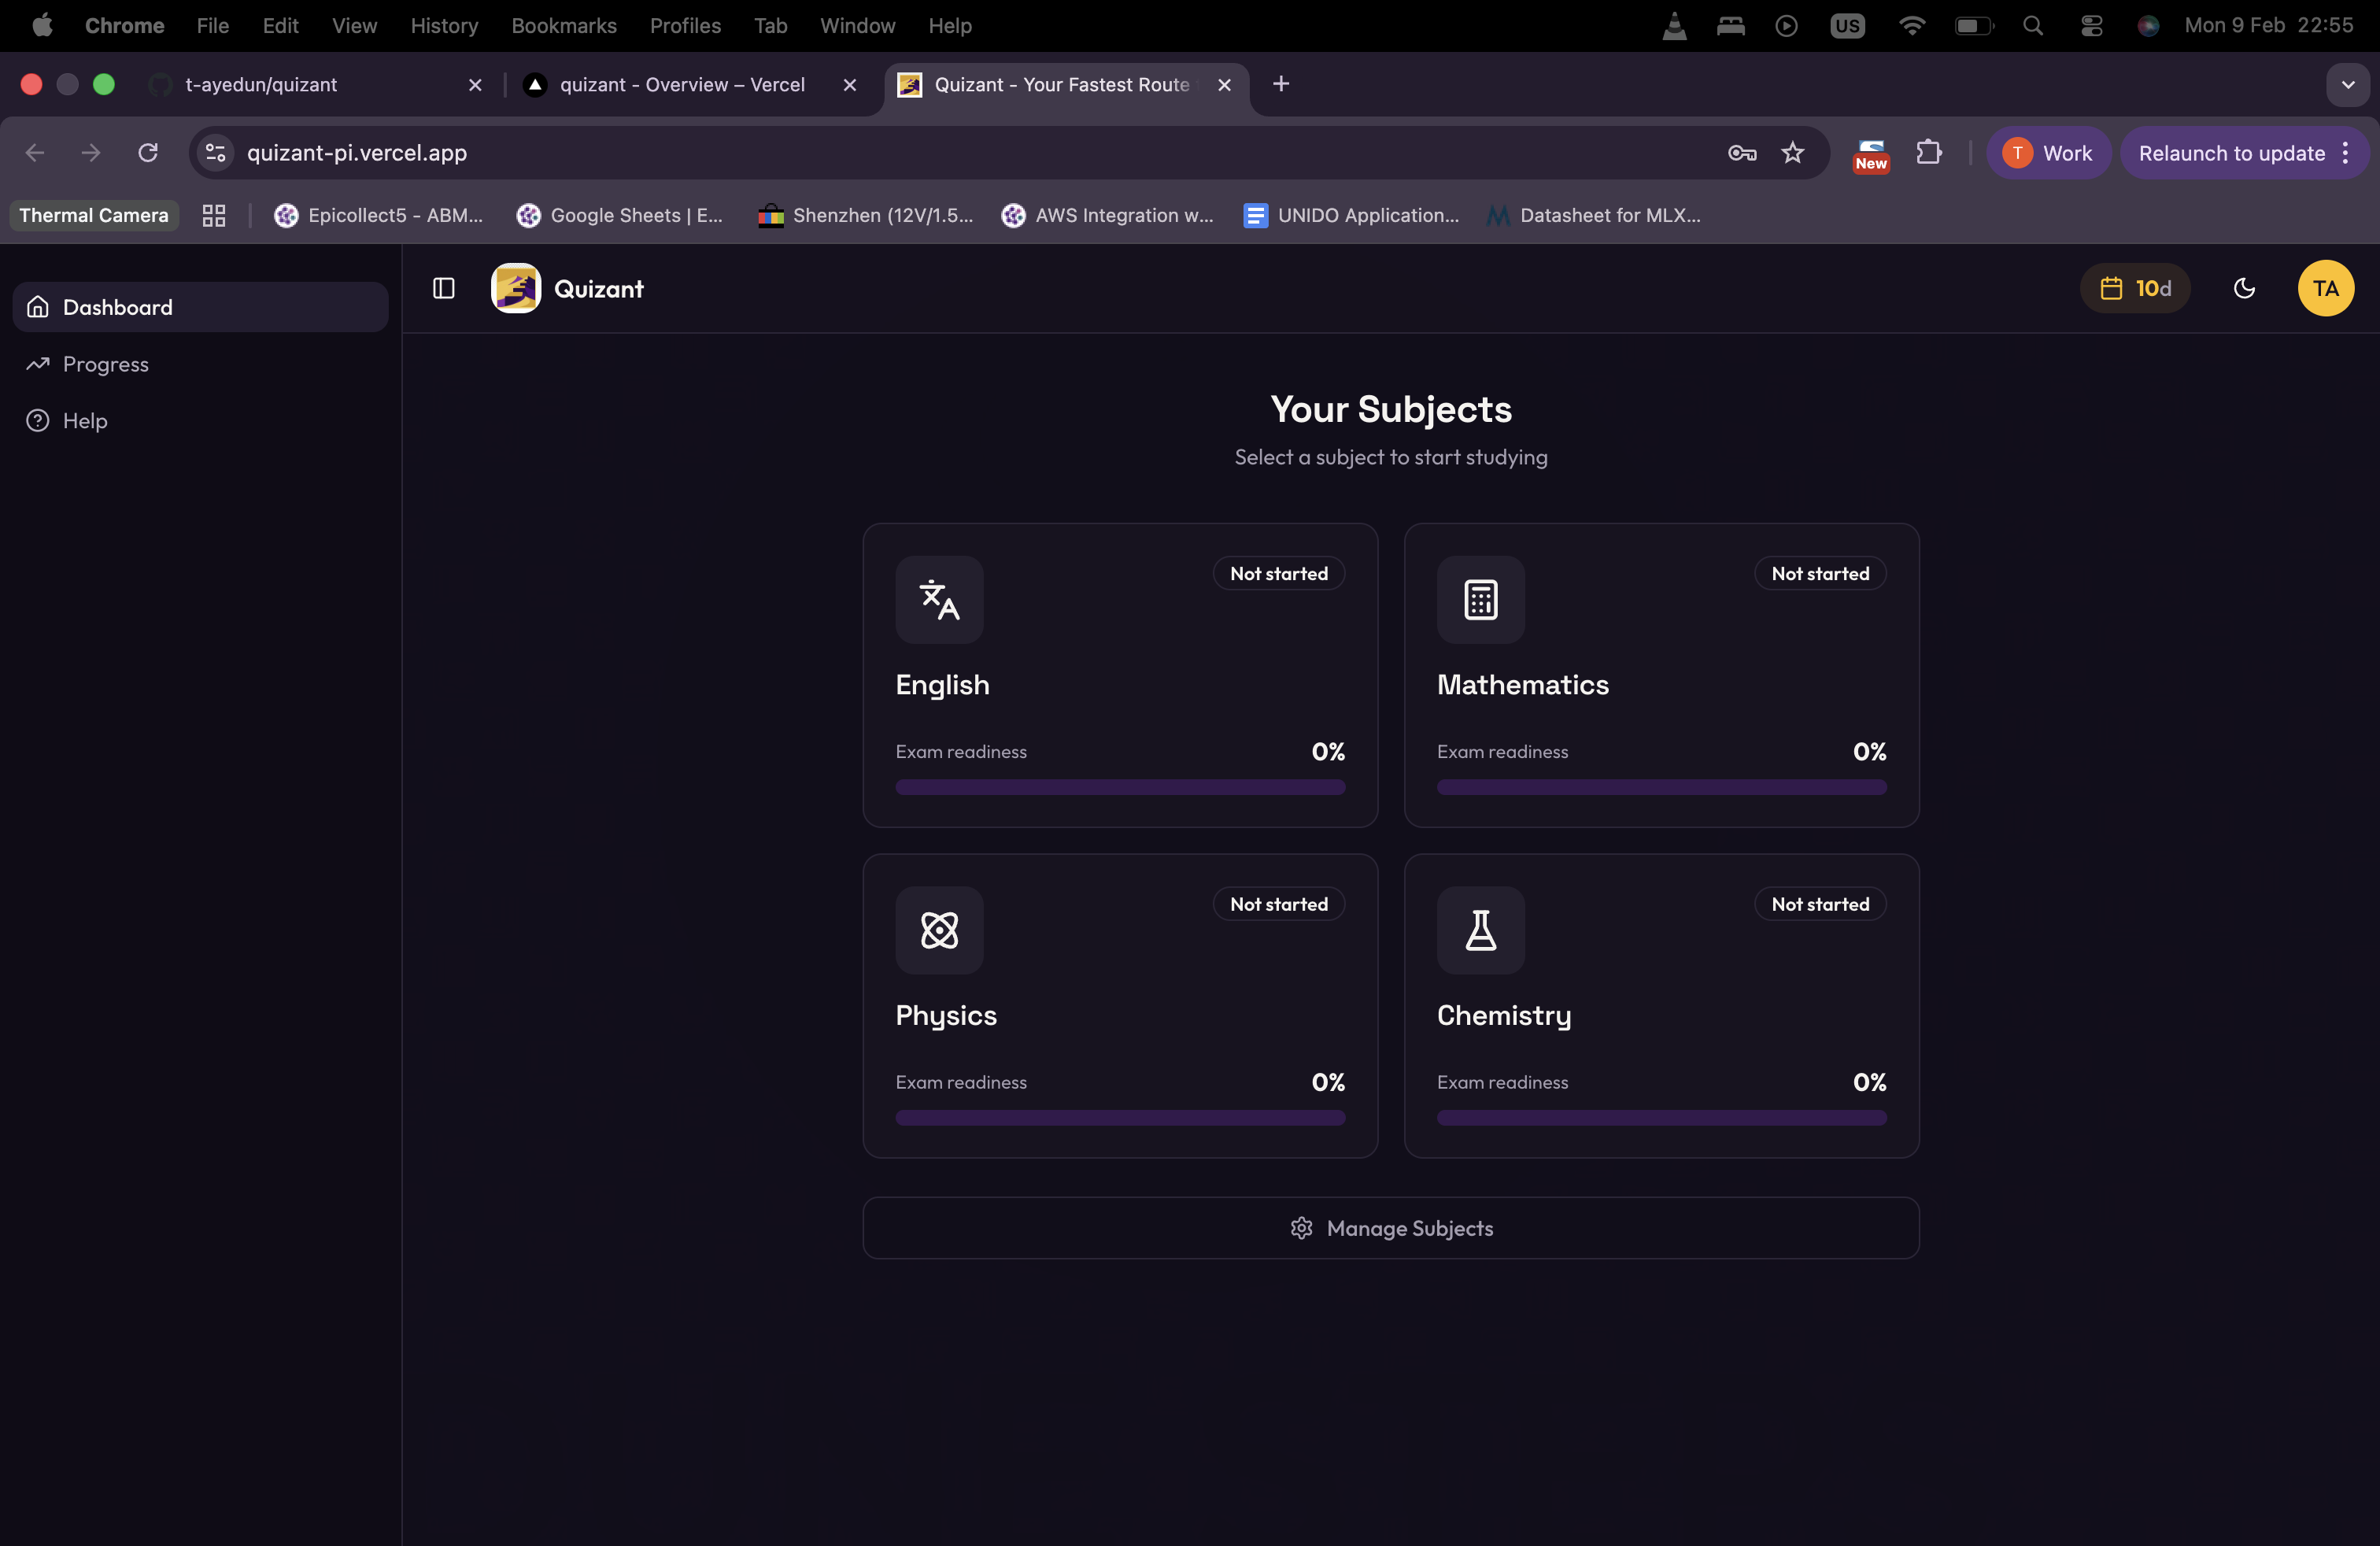Click the Manage Subjects button
Screen dimensions: 2380x1546
[x=1390, y=1228]
